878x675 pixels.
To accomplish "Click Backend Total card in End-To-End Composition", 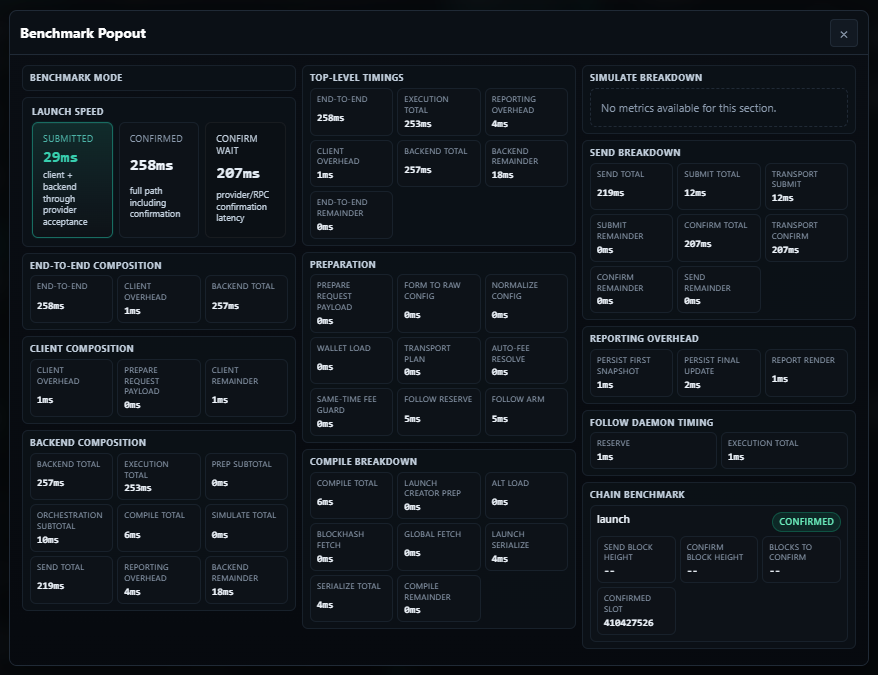I will click(246, 299).
